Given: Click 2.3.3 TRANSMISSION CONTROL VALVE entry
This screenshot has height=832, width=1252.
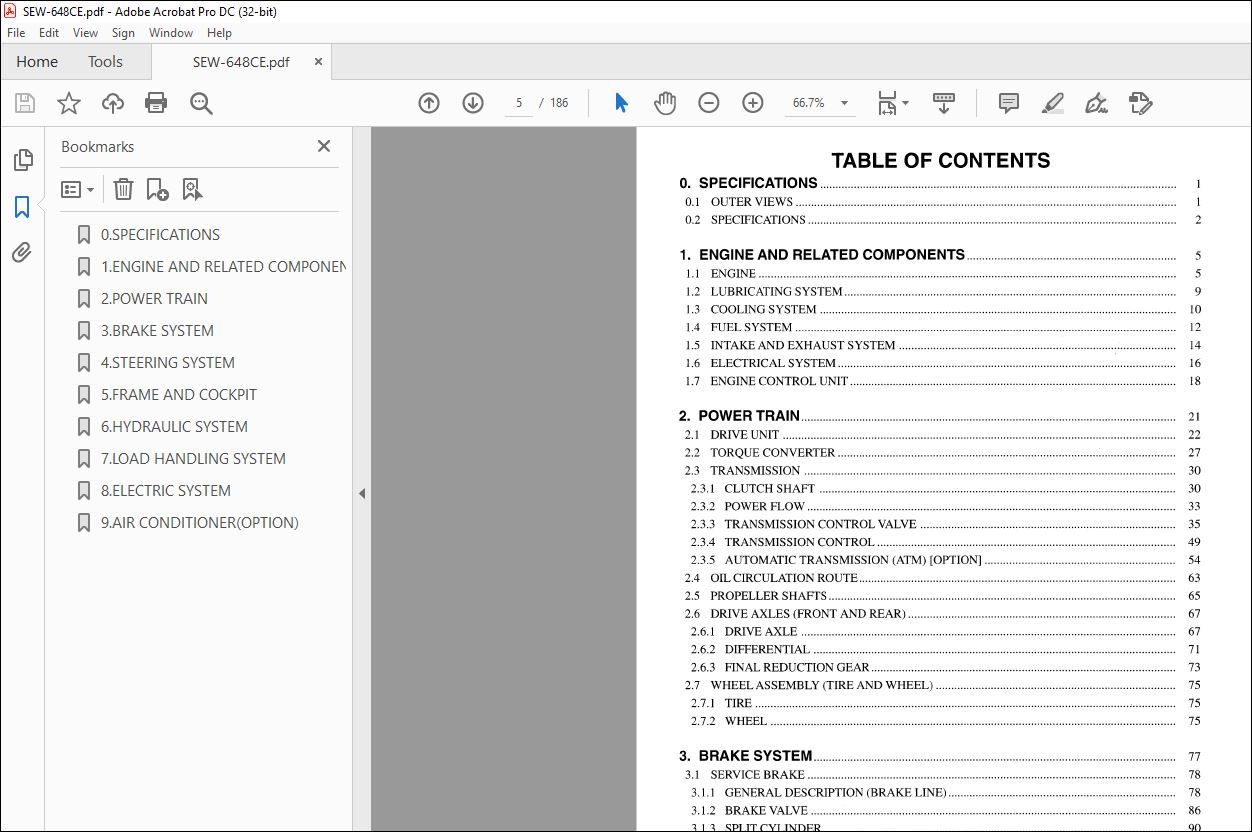Looking at the screenshot, I should click(x=945, y=524).
